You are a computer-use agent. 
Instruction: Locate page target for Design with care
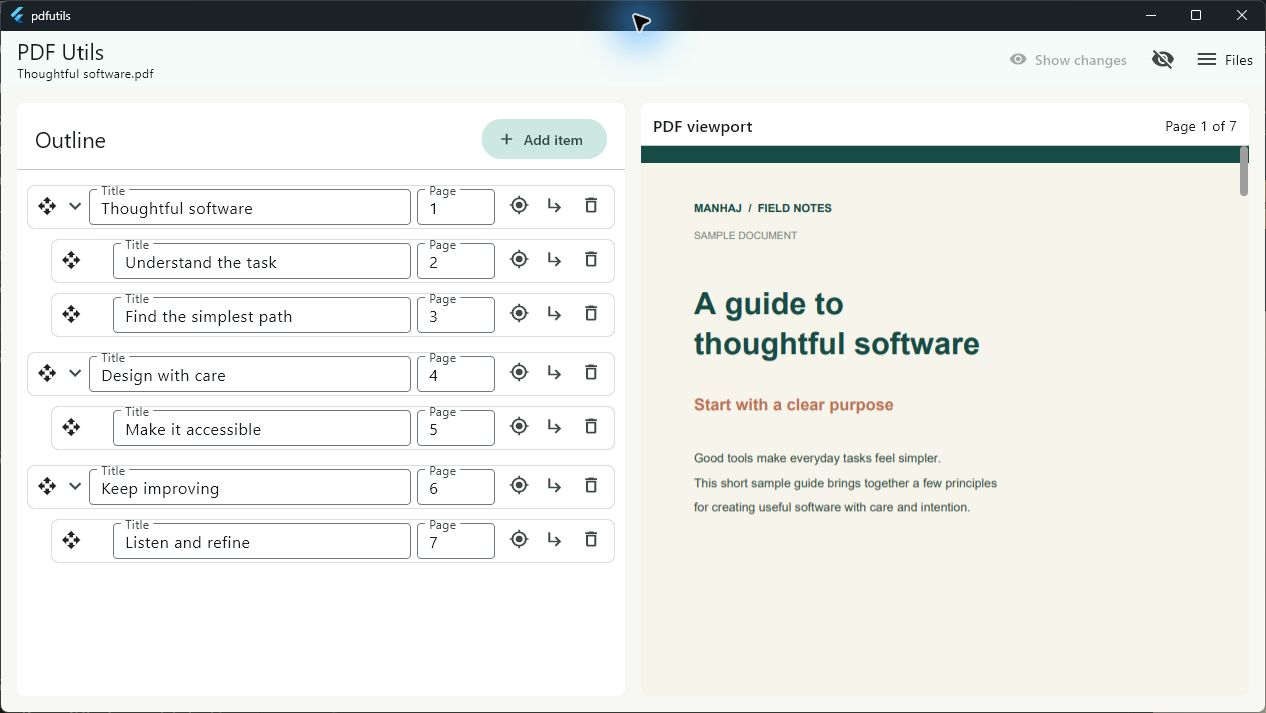click(x=519, y=372)
